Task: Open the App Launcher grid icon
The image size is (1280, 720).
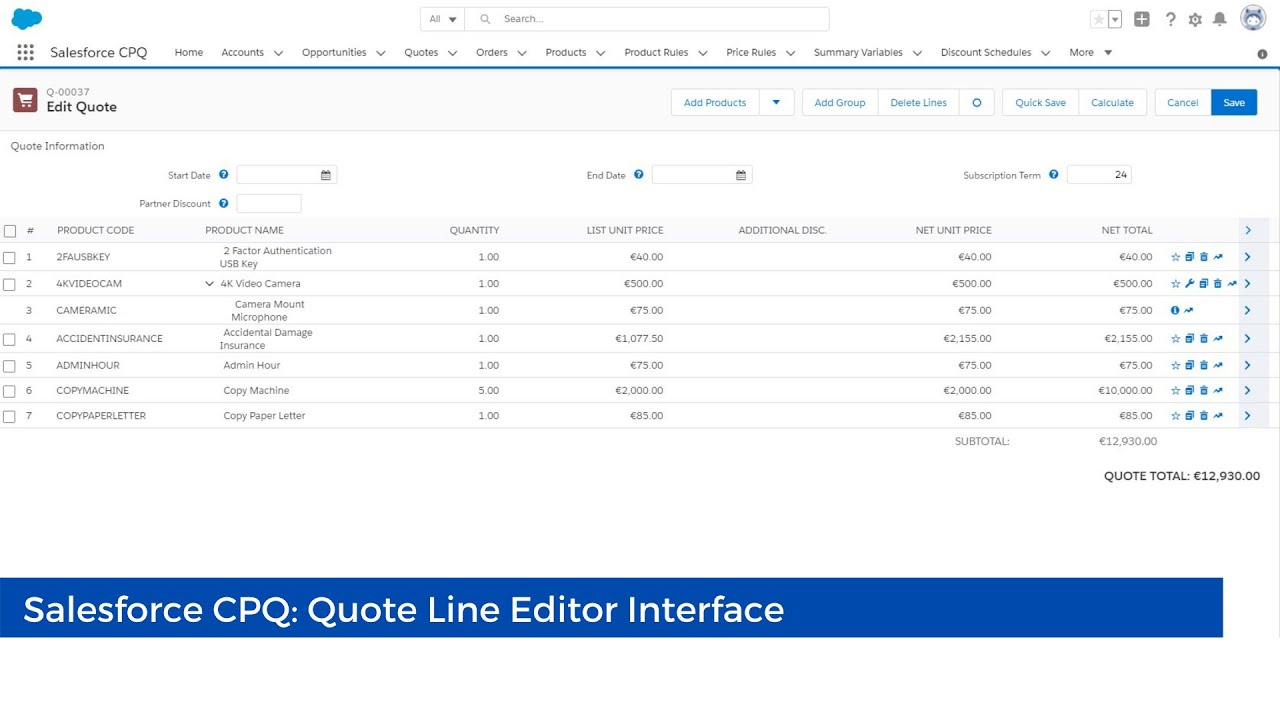Action: pos(26,52)
